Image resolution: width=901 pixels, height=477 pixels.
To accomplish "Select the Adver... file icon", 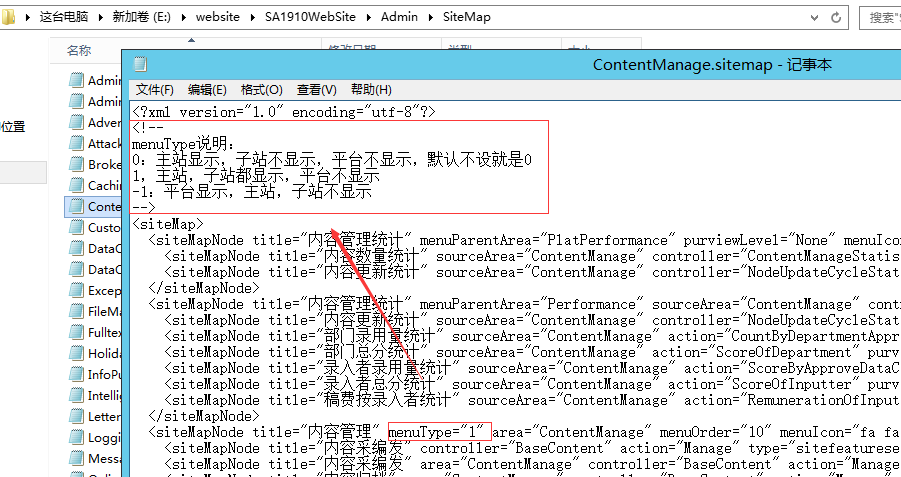I will (76, 123).
